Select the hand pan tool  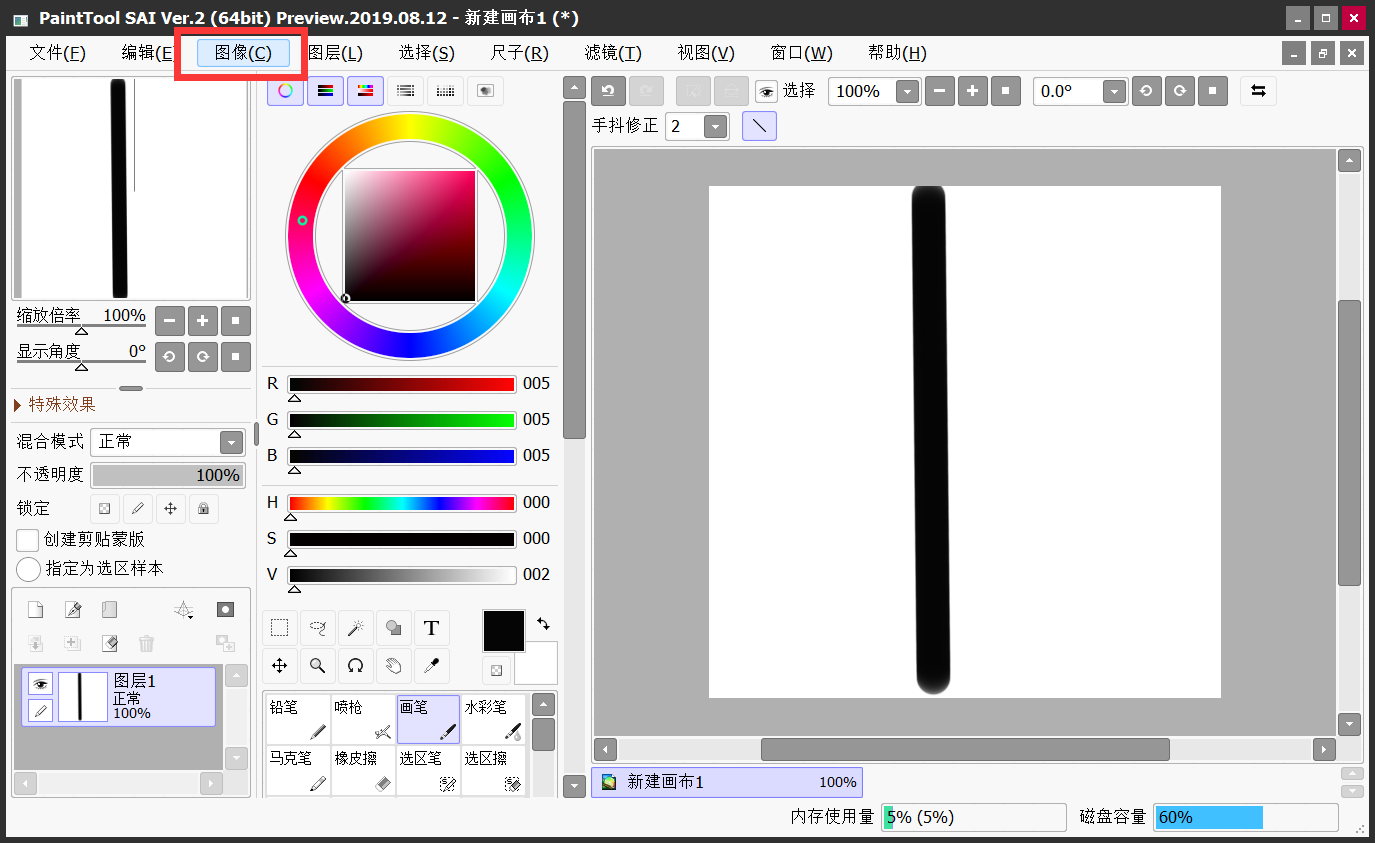coord(394,666)
